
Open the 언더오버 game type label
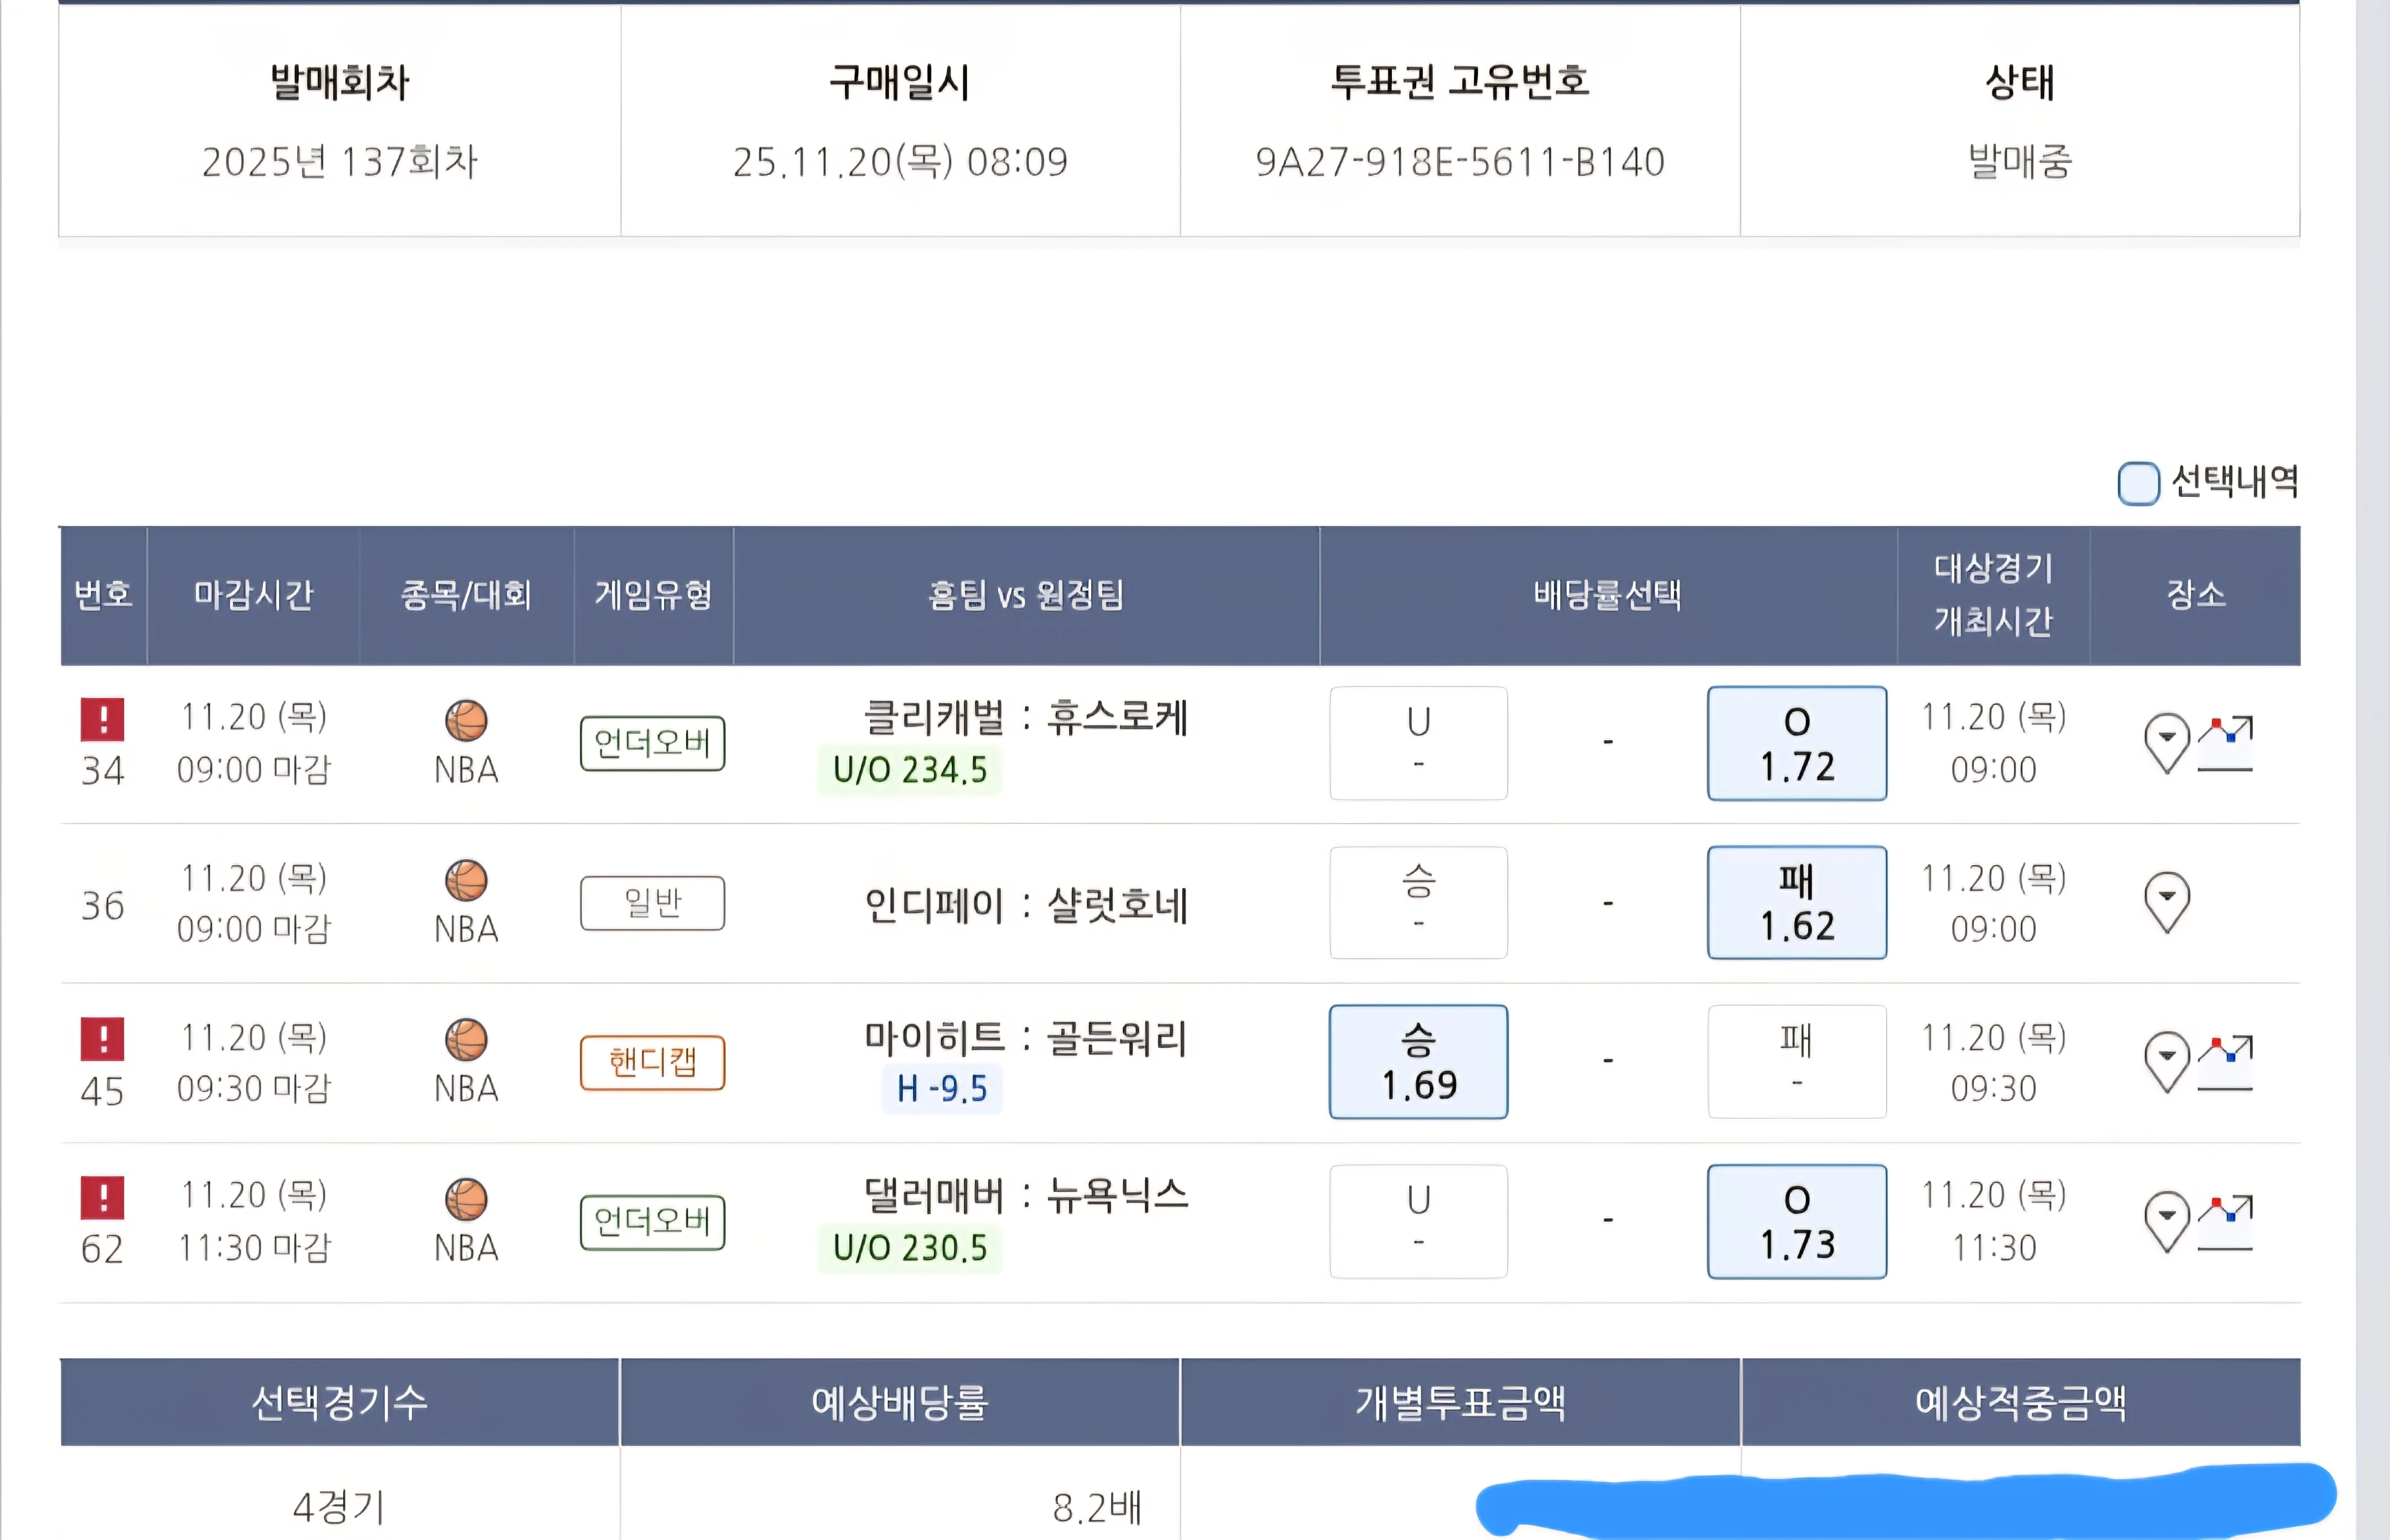(x=652, y=743)
